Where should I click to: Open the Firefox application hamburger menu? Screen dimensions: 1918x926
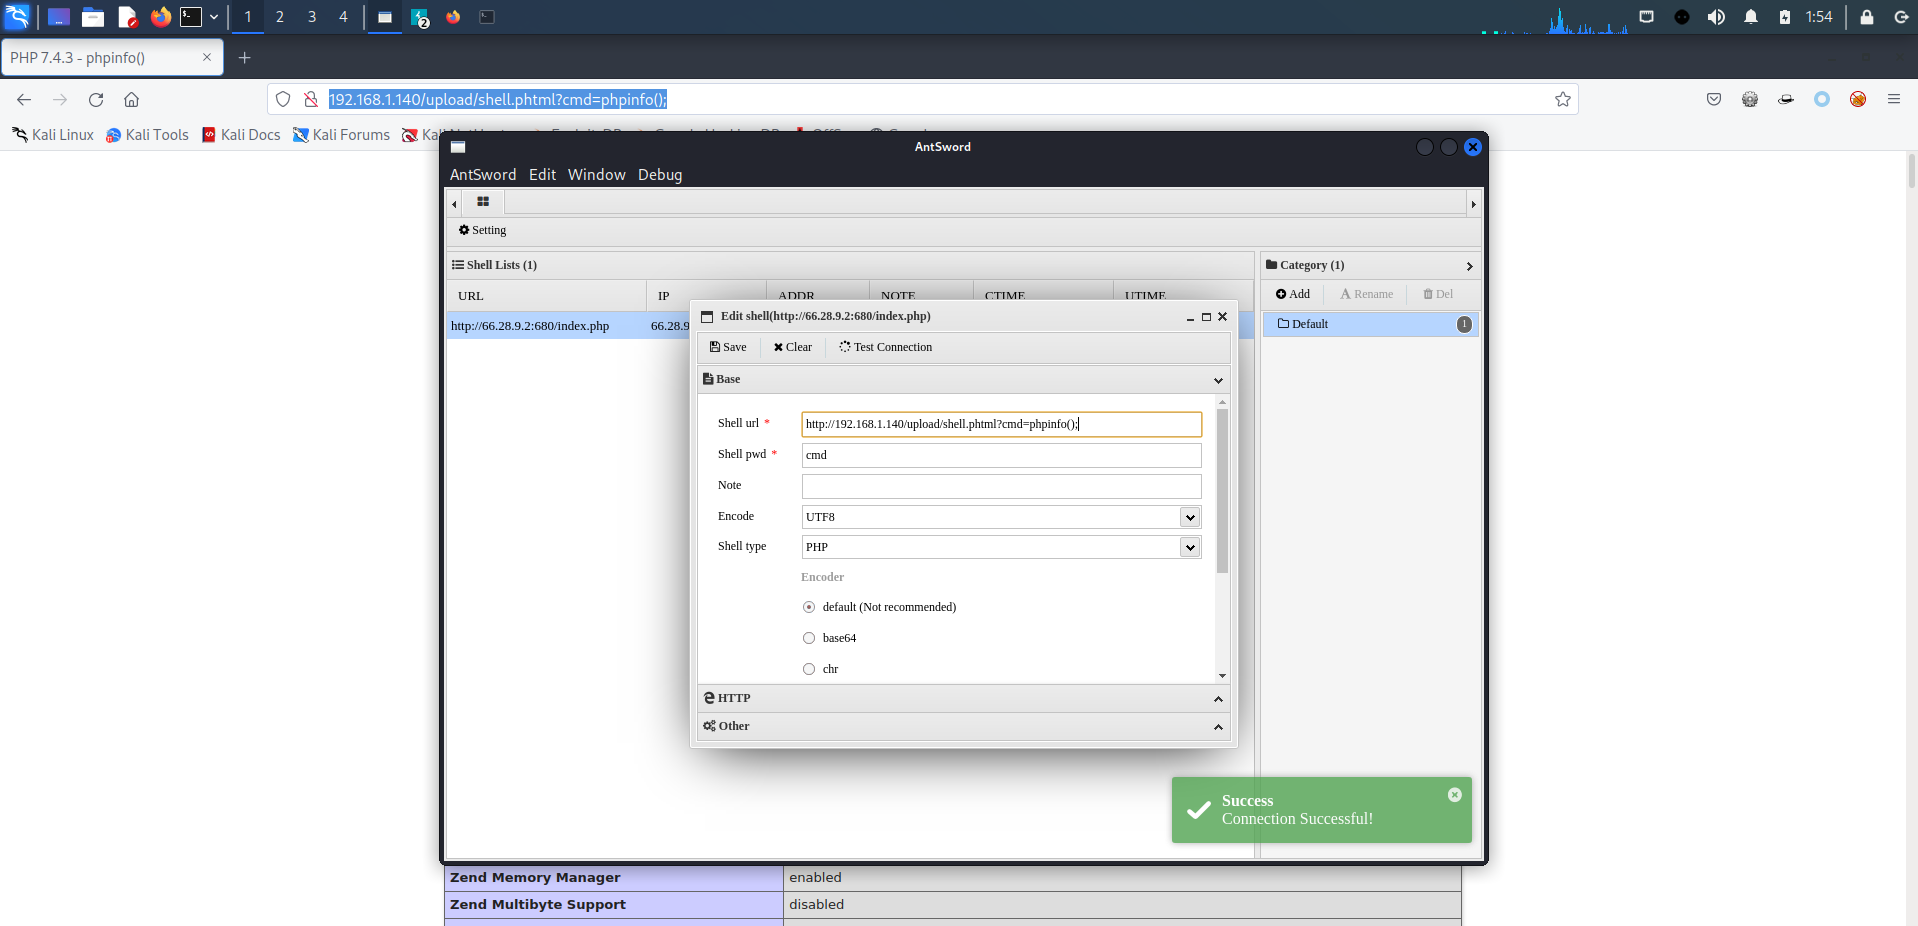click(1894, 99)
